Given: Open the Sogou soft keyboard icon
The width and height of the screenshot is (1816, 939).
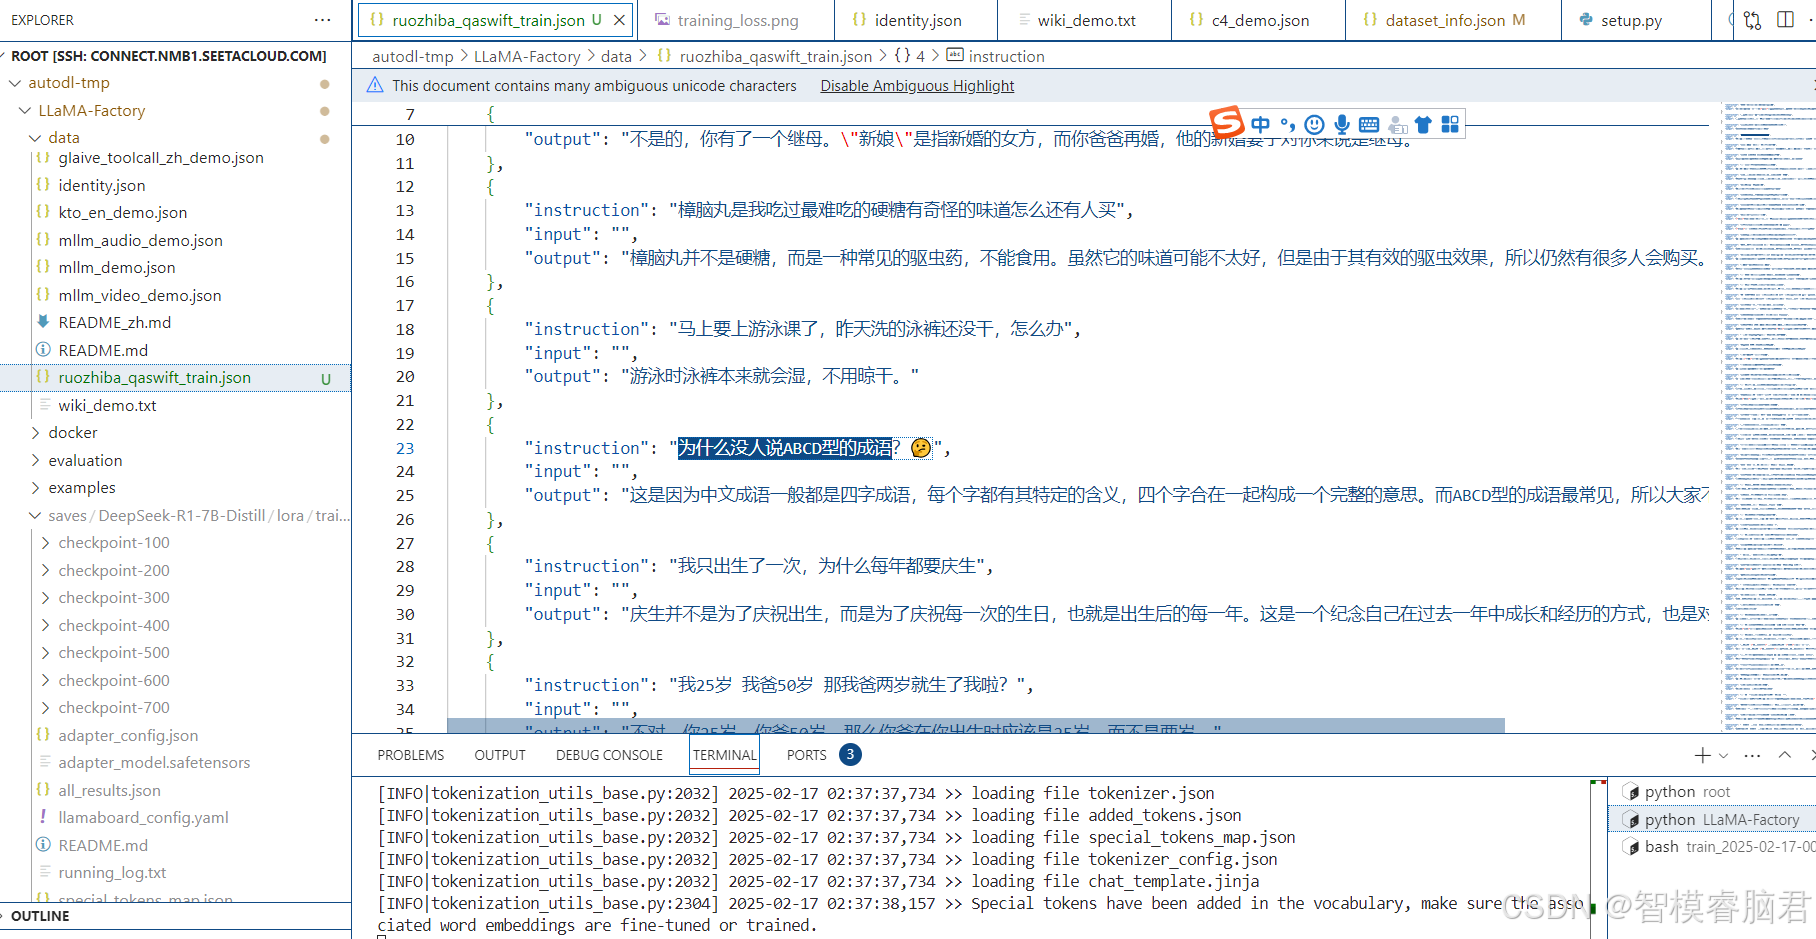Looking at the screenshot, I should coord(1369,124).
